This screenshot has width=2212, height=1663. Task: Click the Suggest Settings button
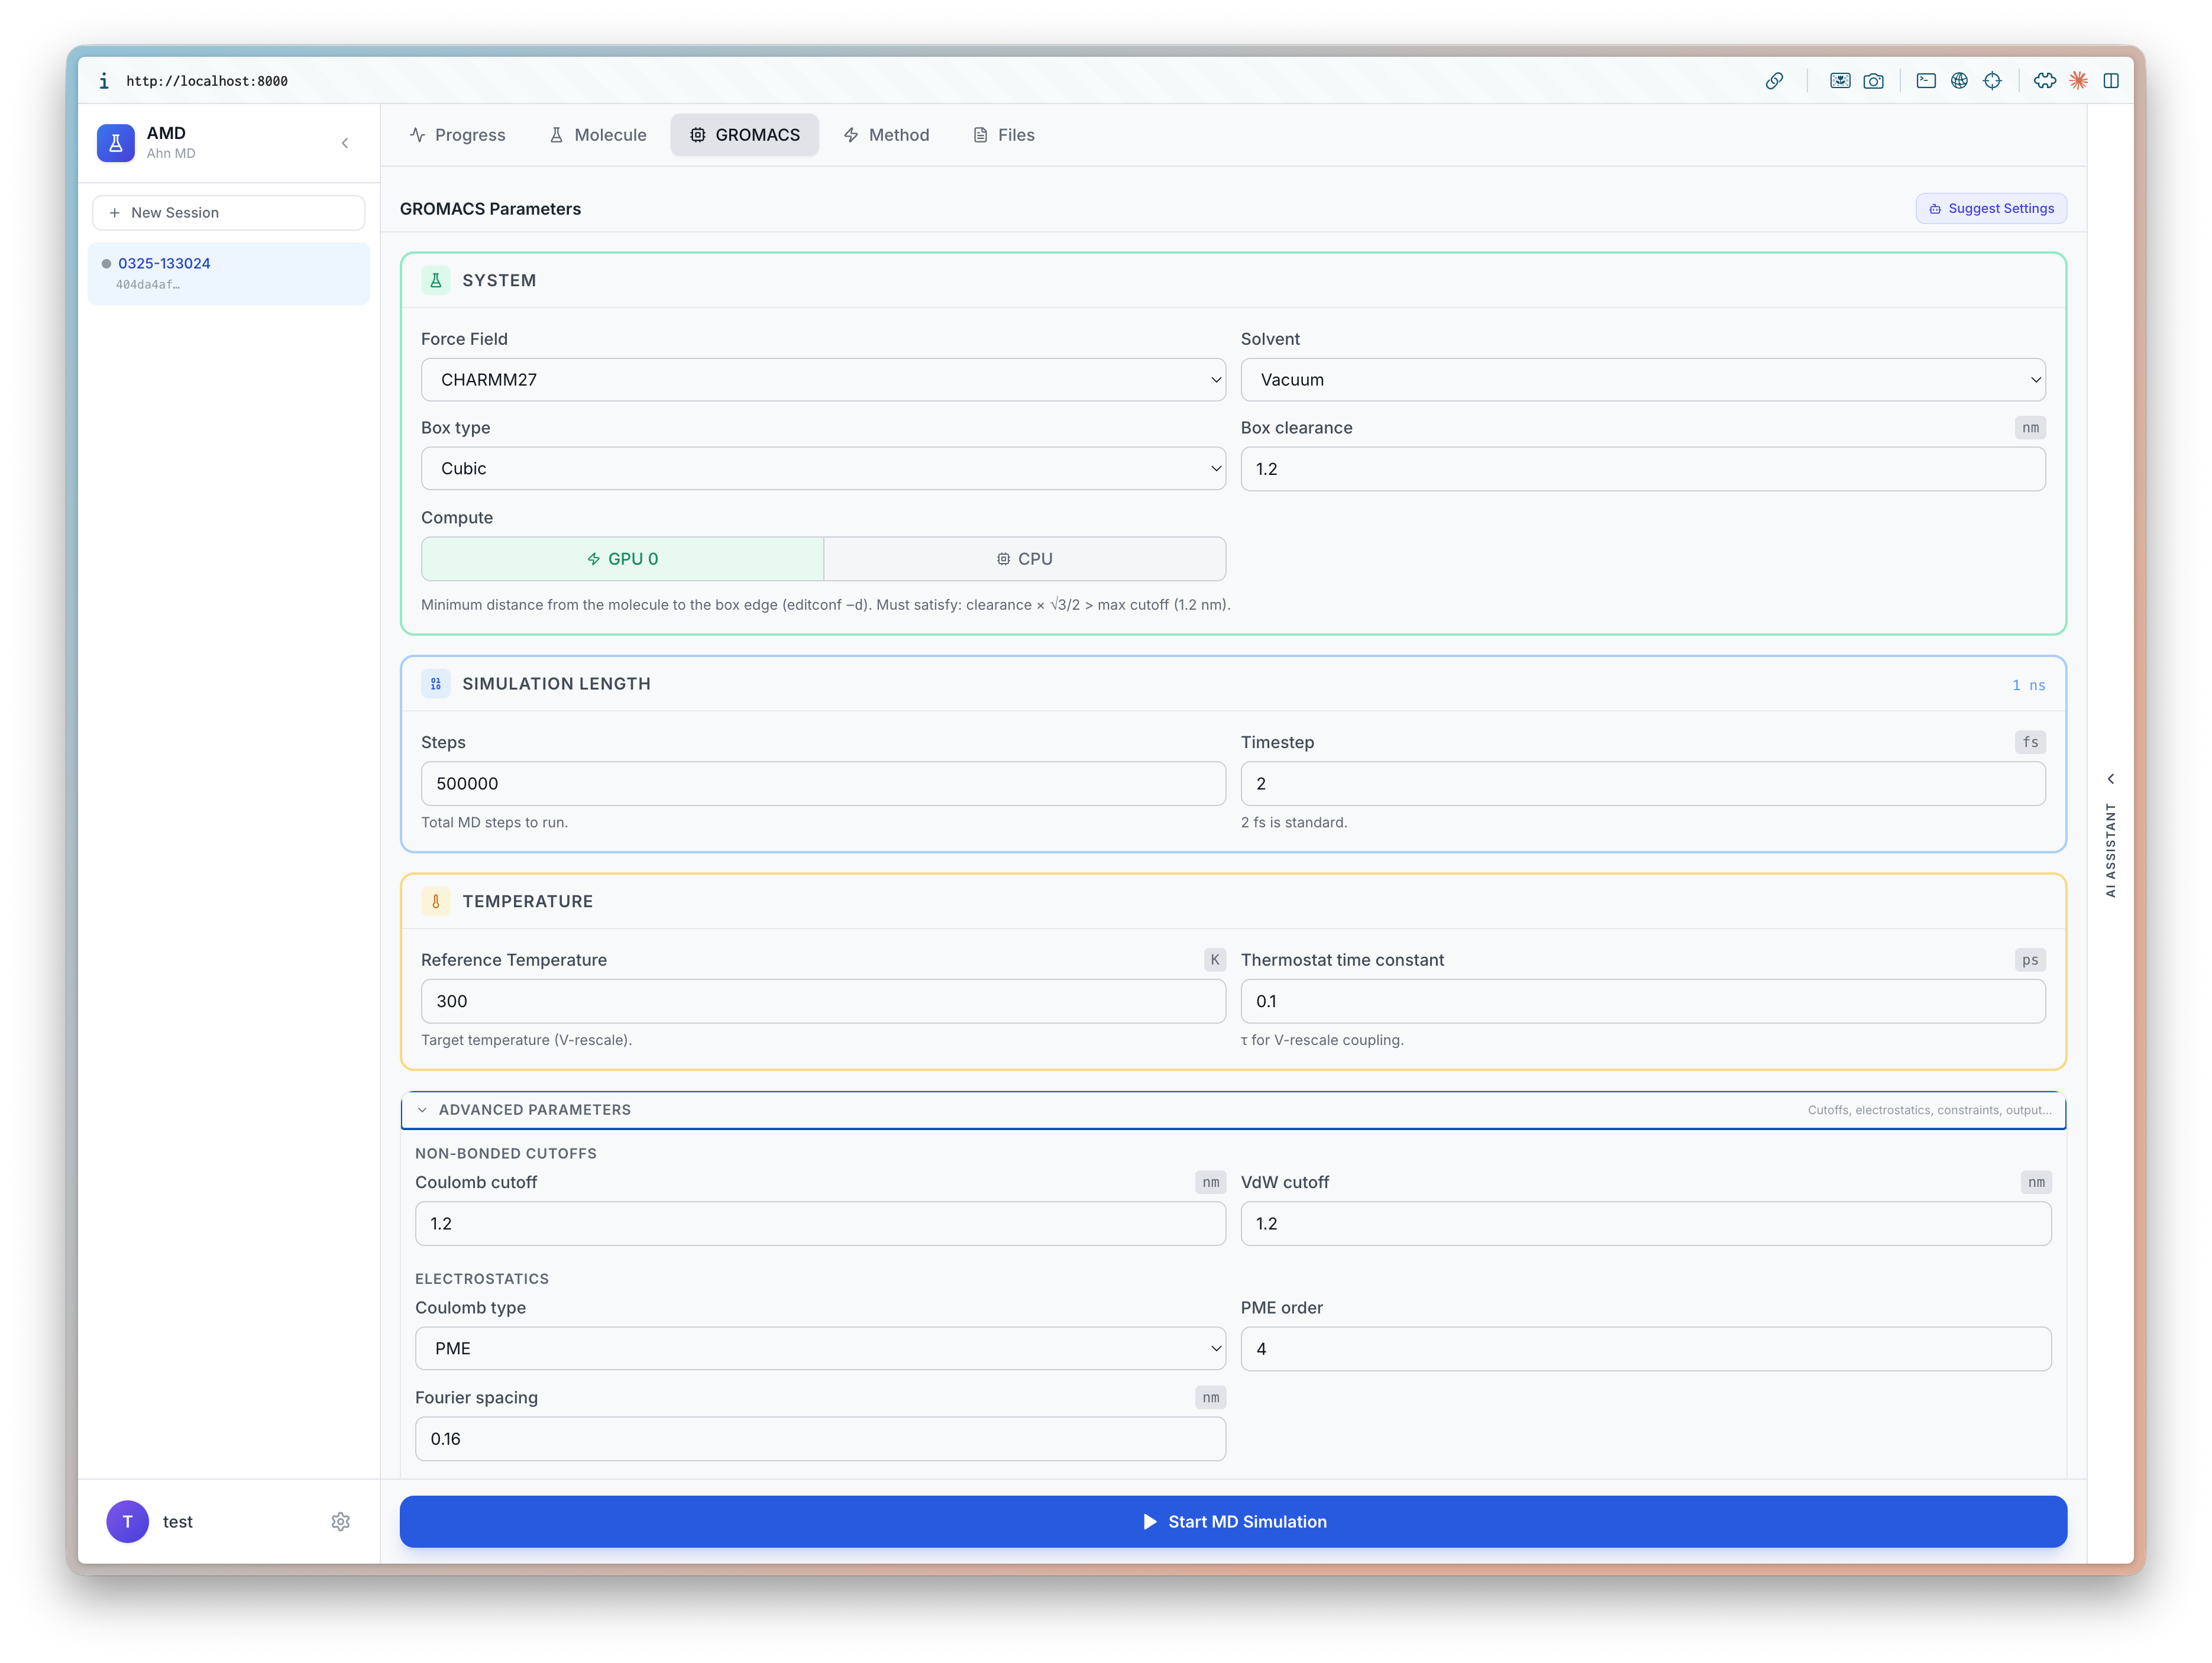click(x=1991, y=209)
